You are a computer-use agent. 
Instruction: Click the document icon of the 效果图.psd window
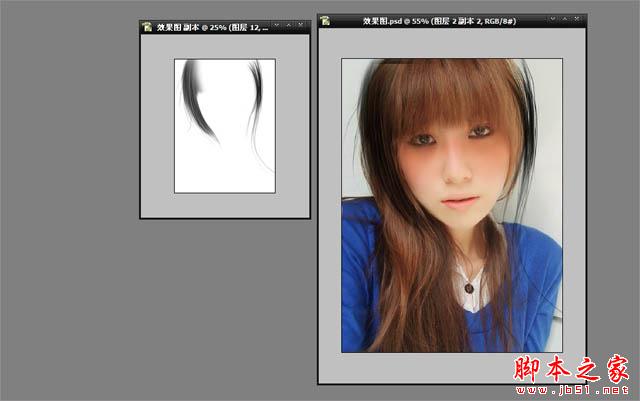click(x=325, y=20)
